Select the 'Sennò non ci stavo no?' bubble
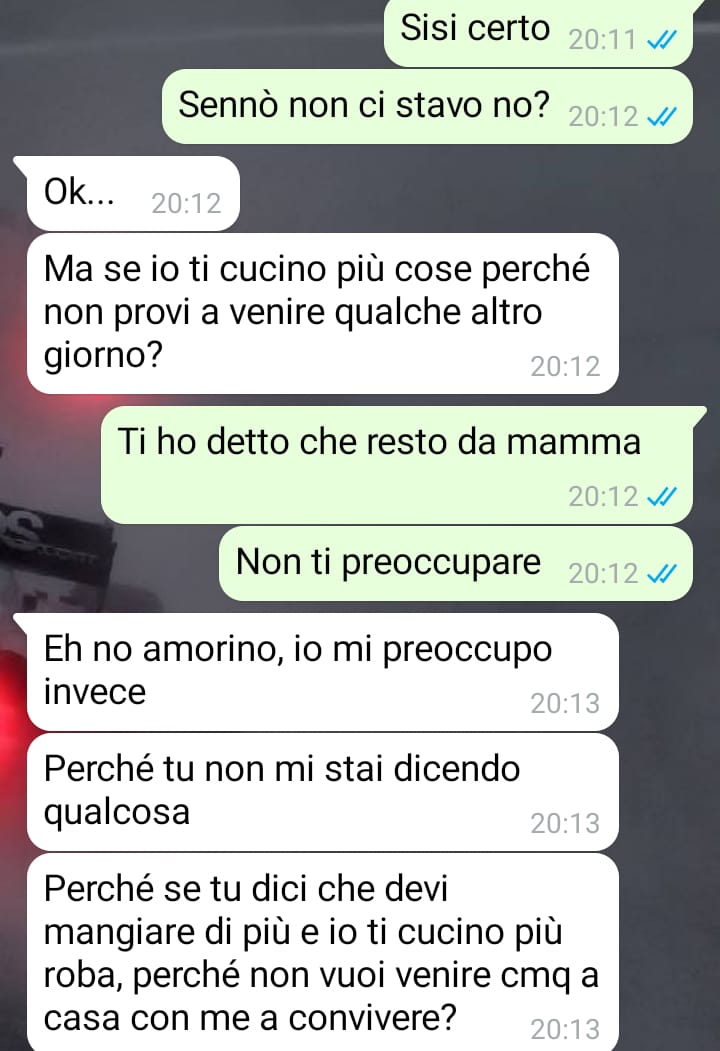This screenshot has height=1051, width=720. tap(427, 107)
